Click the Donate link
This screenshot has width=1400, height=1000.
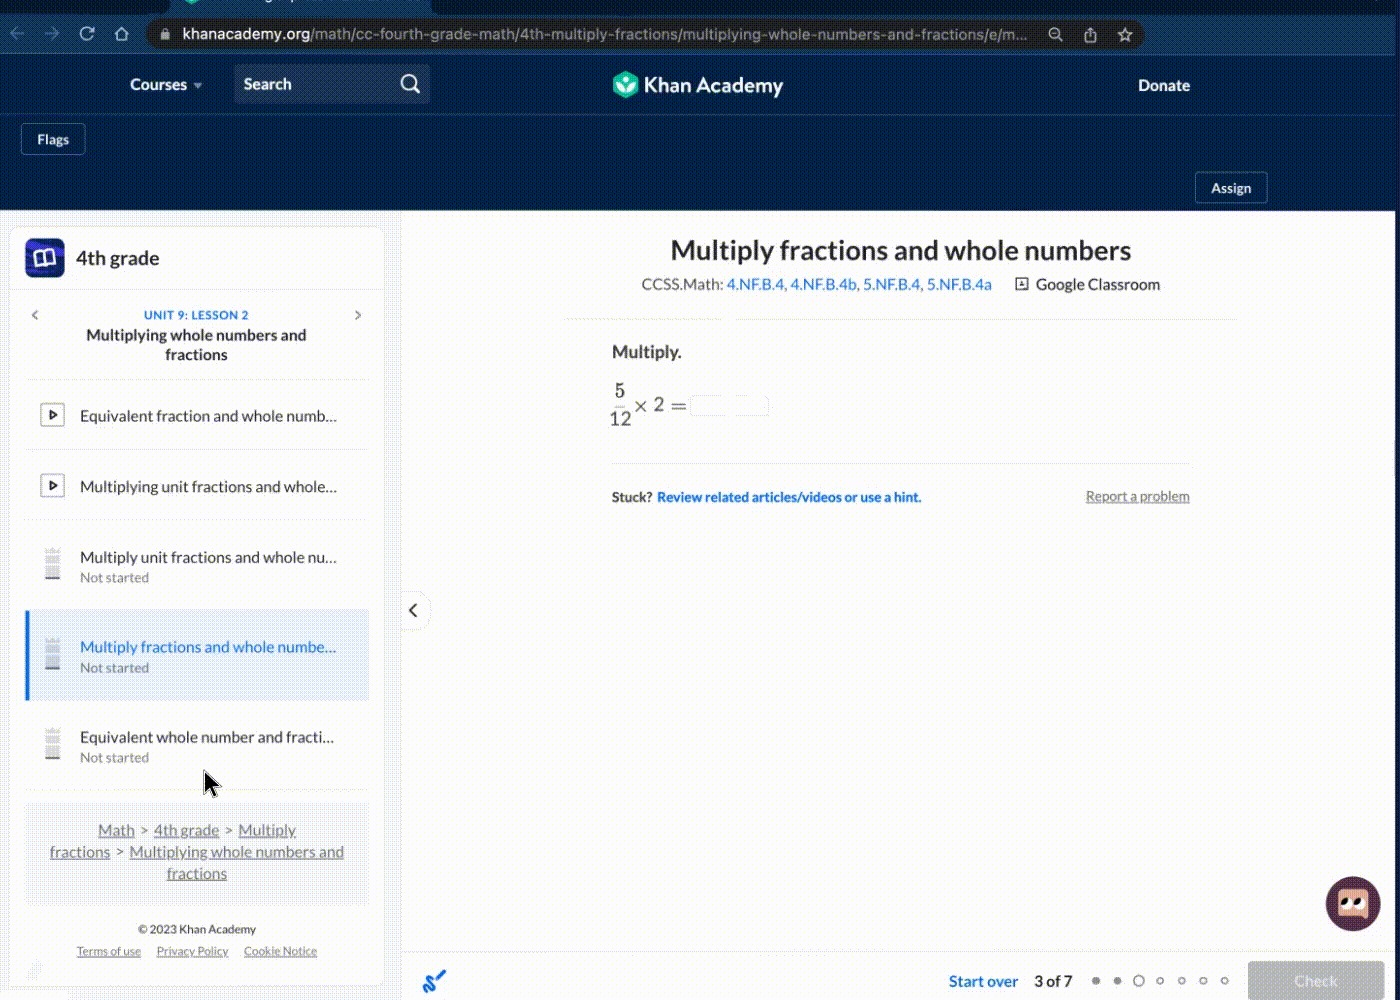click(1164, 85)
